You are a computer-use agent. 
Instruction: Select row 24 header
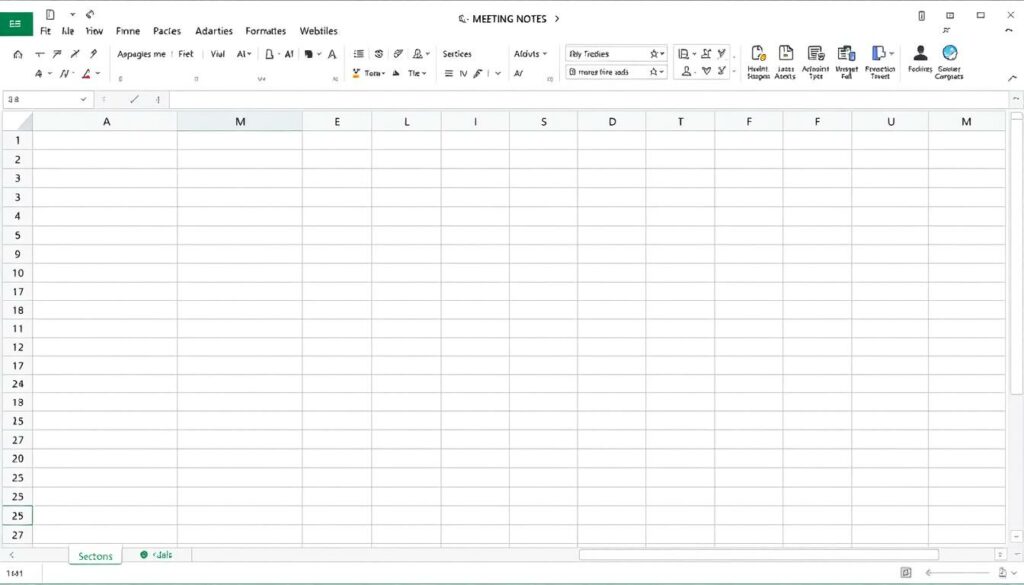(18, 384)
